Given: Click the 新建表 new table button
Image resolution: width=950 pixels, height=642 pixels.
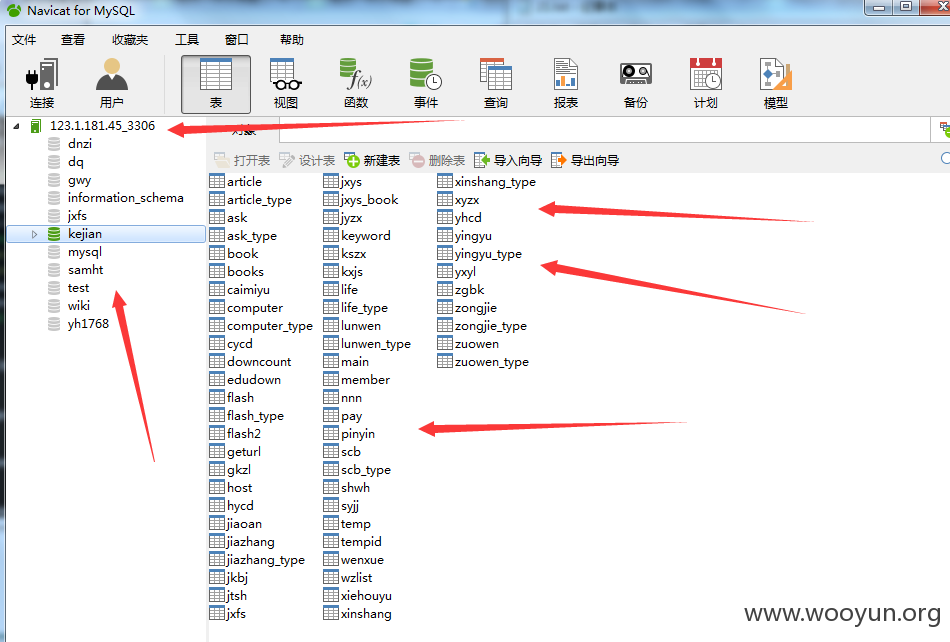Looking at the screenshot, I should point(372,160).
